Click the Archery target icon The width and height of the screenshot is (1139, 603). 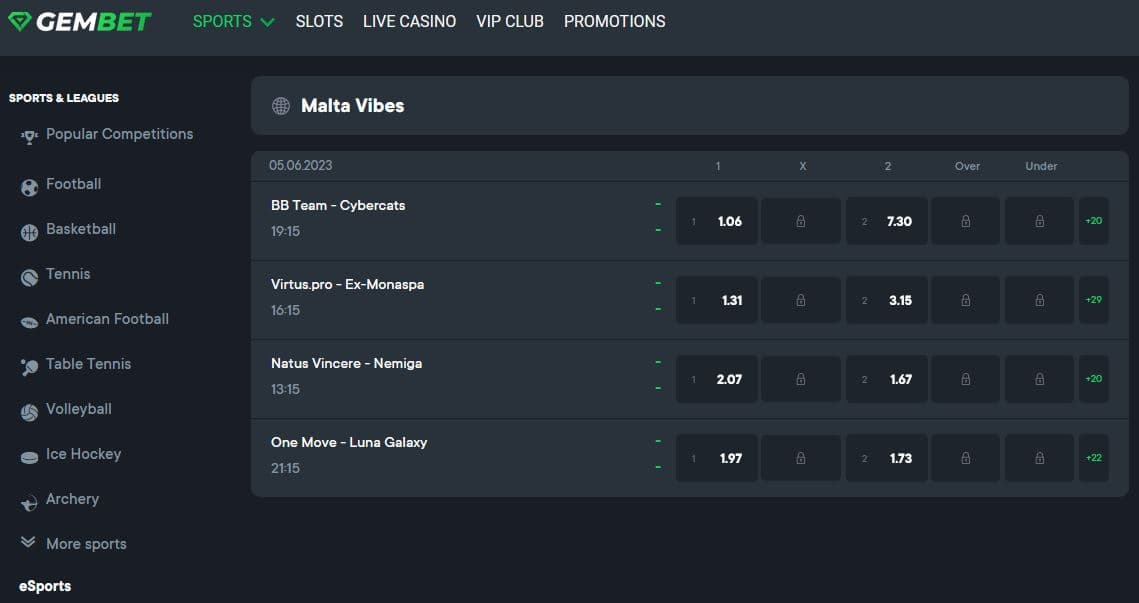(x=29, y=499)
